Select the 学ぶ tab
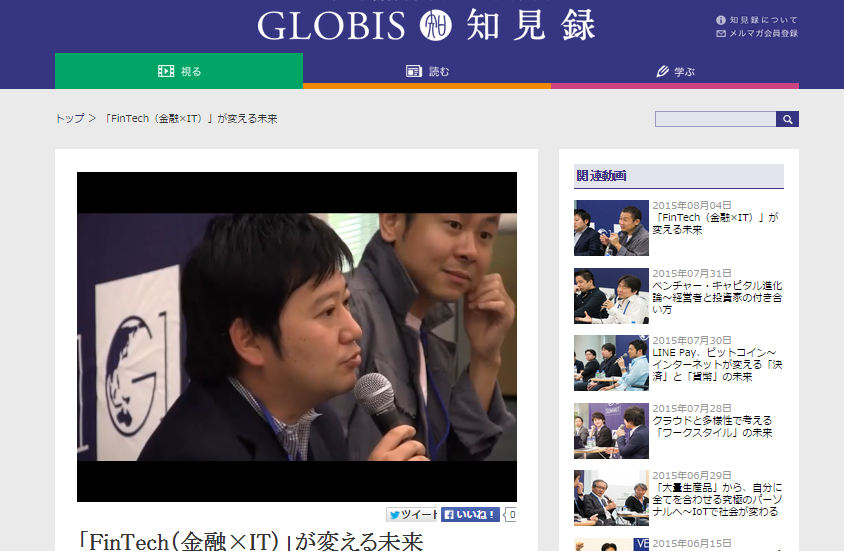This screenshot has width=844, height=551. [675, 71]
